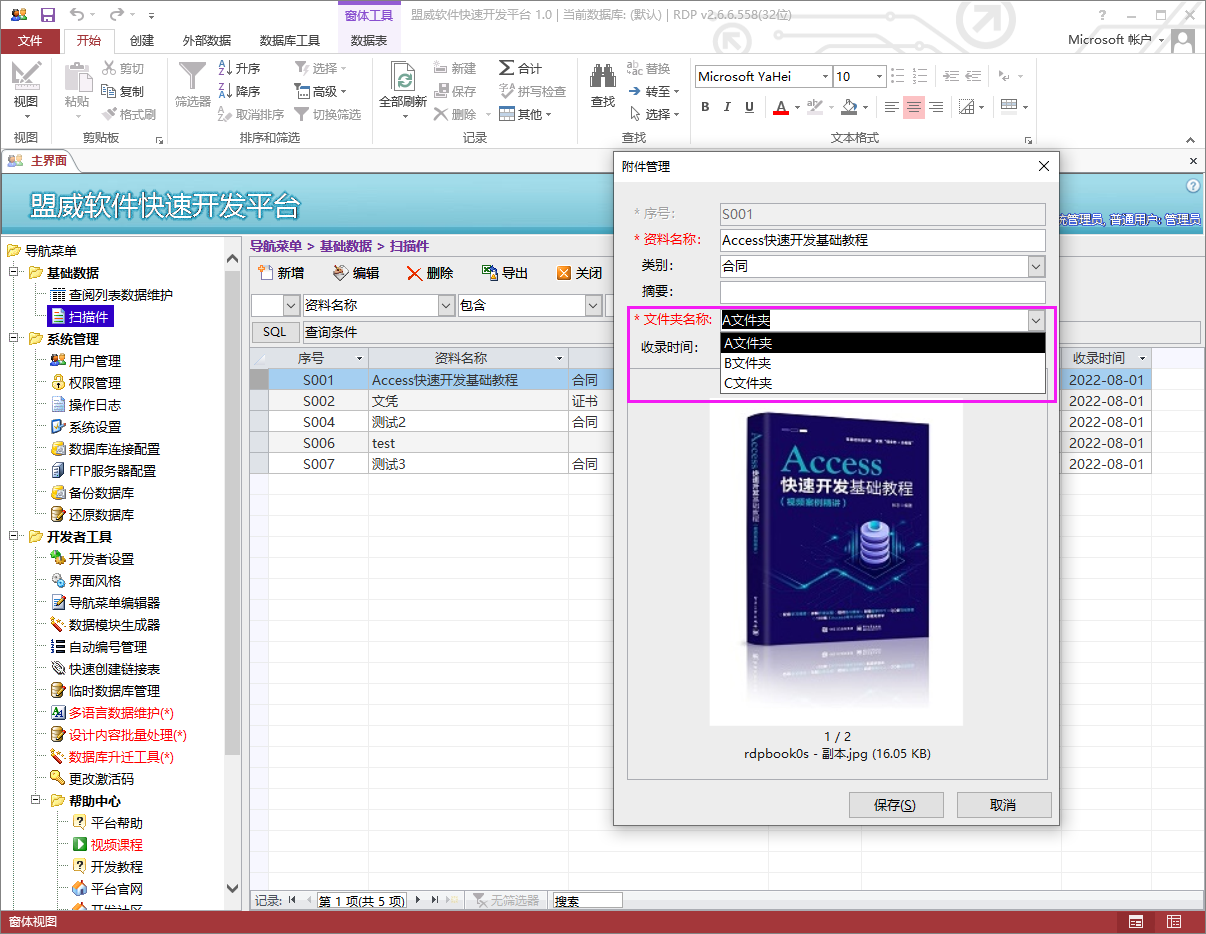Open 操作日志 in navigation tree
Image resolution: width=1206 pixels, height=934 pixels.
(94, 405)
